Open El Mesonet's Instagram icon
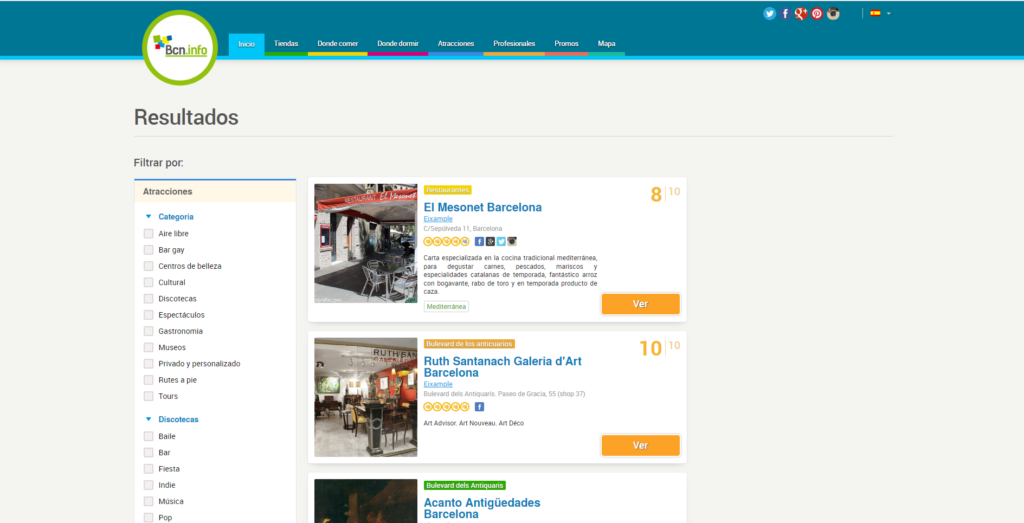1024x523 pixels. (x=512, y=242)
